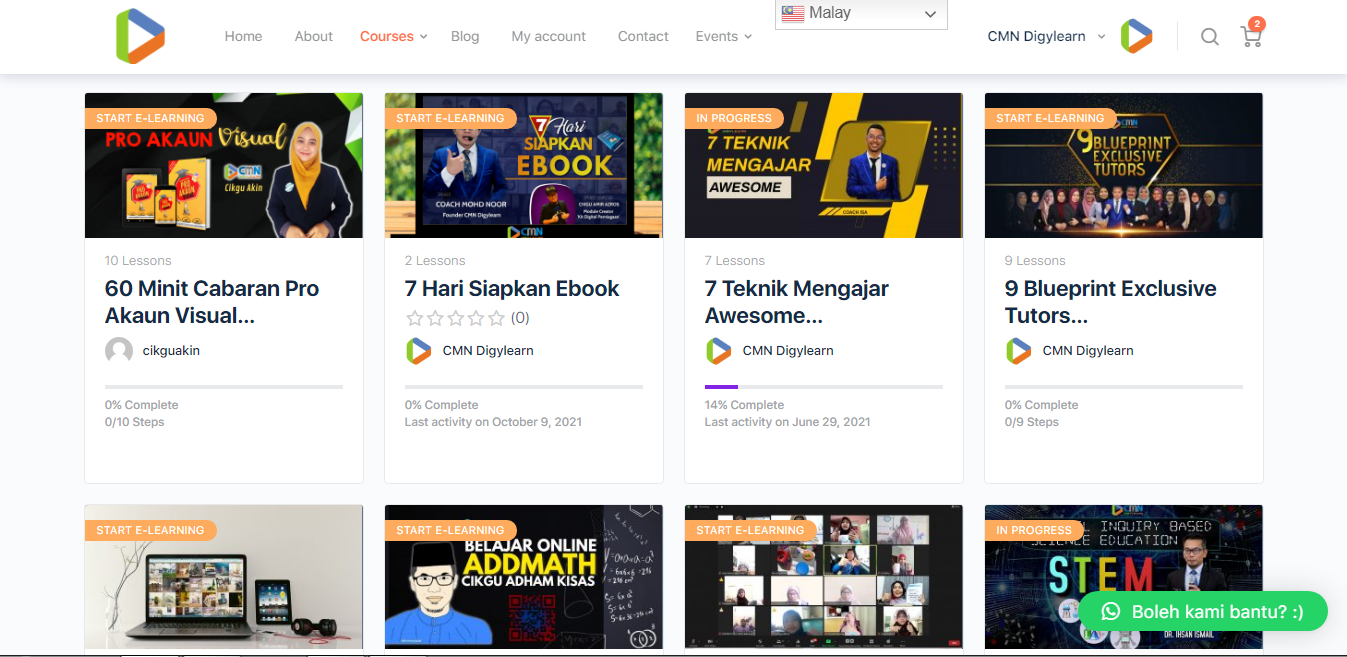Click CMN Digylearn logo under 7 Hari Siapkan Ebook
Screen dimensions: 1347x657
[418, 351]
